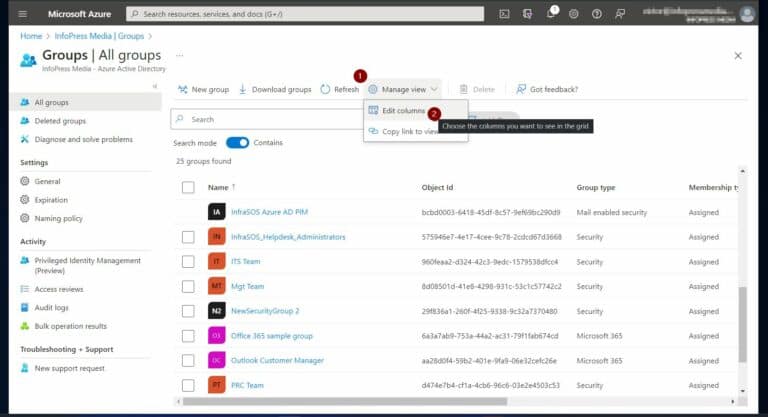Viewport: 768px width, 417px height.
Task: Open Privileged Identity Management (Preview)
Action: coord(86,266)
